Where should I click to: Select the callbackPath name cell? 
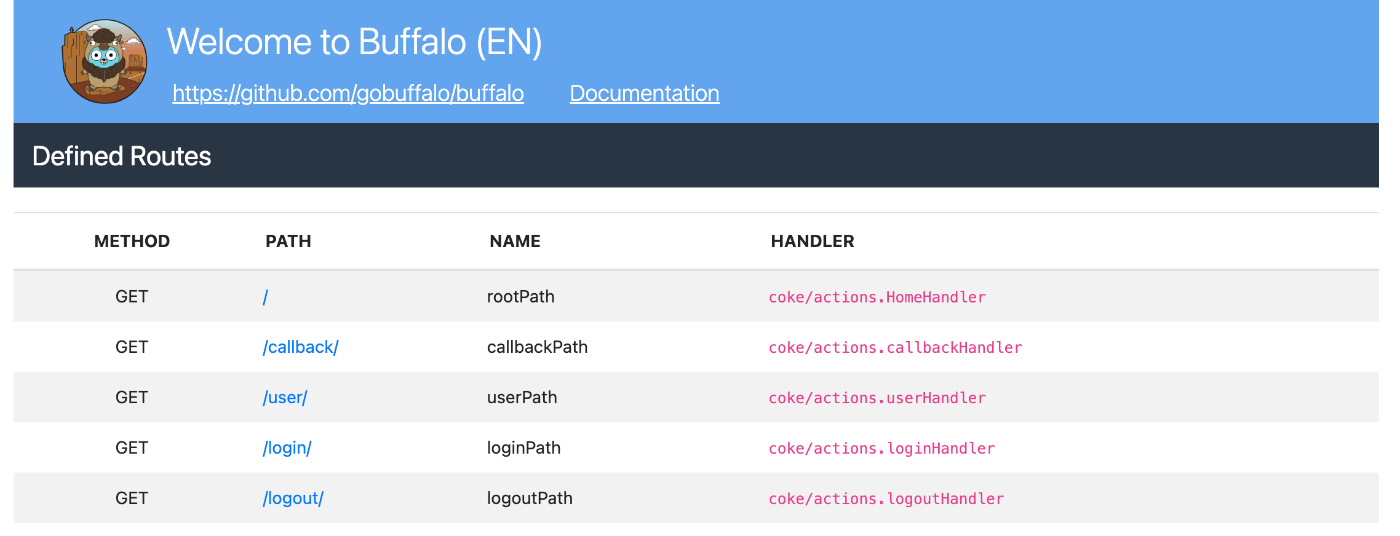537,347
